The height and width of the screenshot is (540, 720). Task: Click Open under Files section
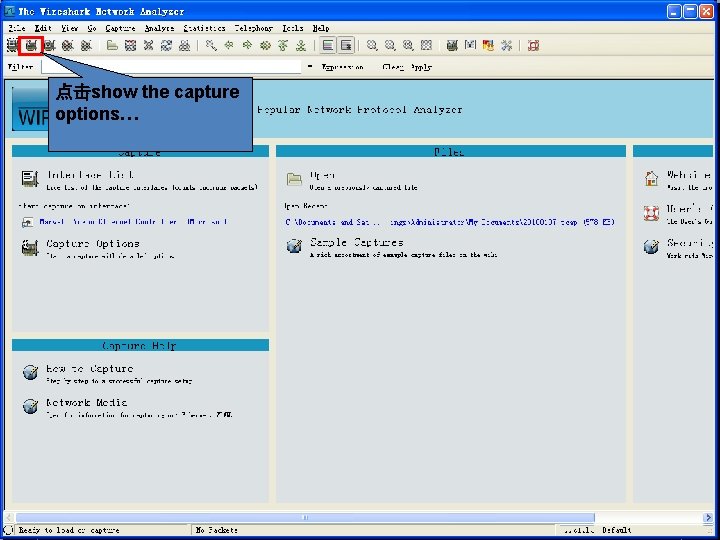[x=322, y=175]
